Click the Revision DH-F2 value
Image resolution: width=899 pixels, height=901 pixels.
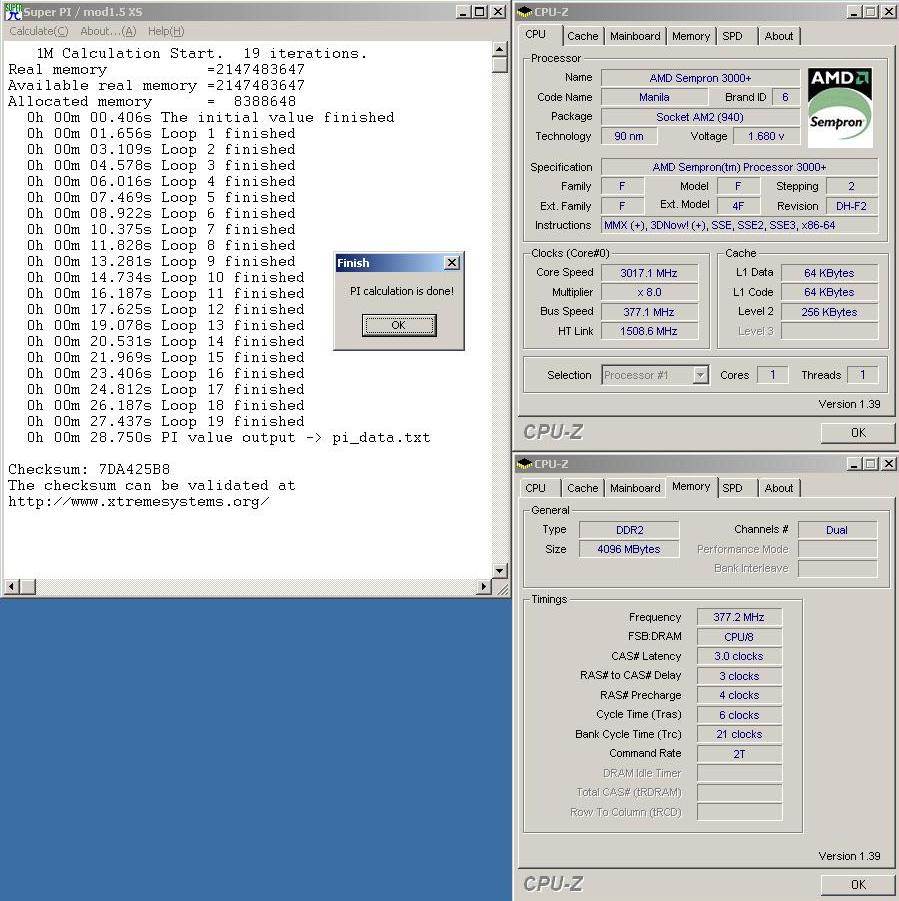point(851,206)
